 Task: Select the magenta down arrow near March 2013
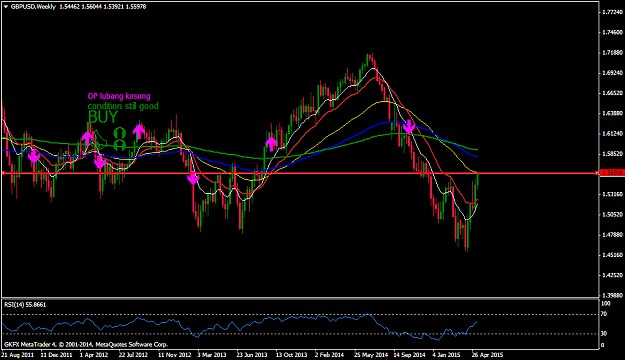pos(193,178)
